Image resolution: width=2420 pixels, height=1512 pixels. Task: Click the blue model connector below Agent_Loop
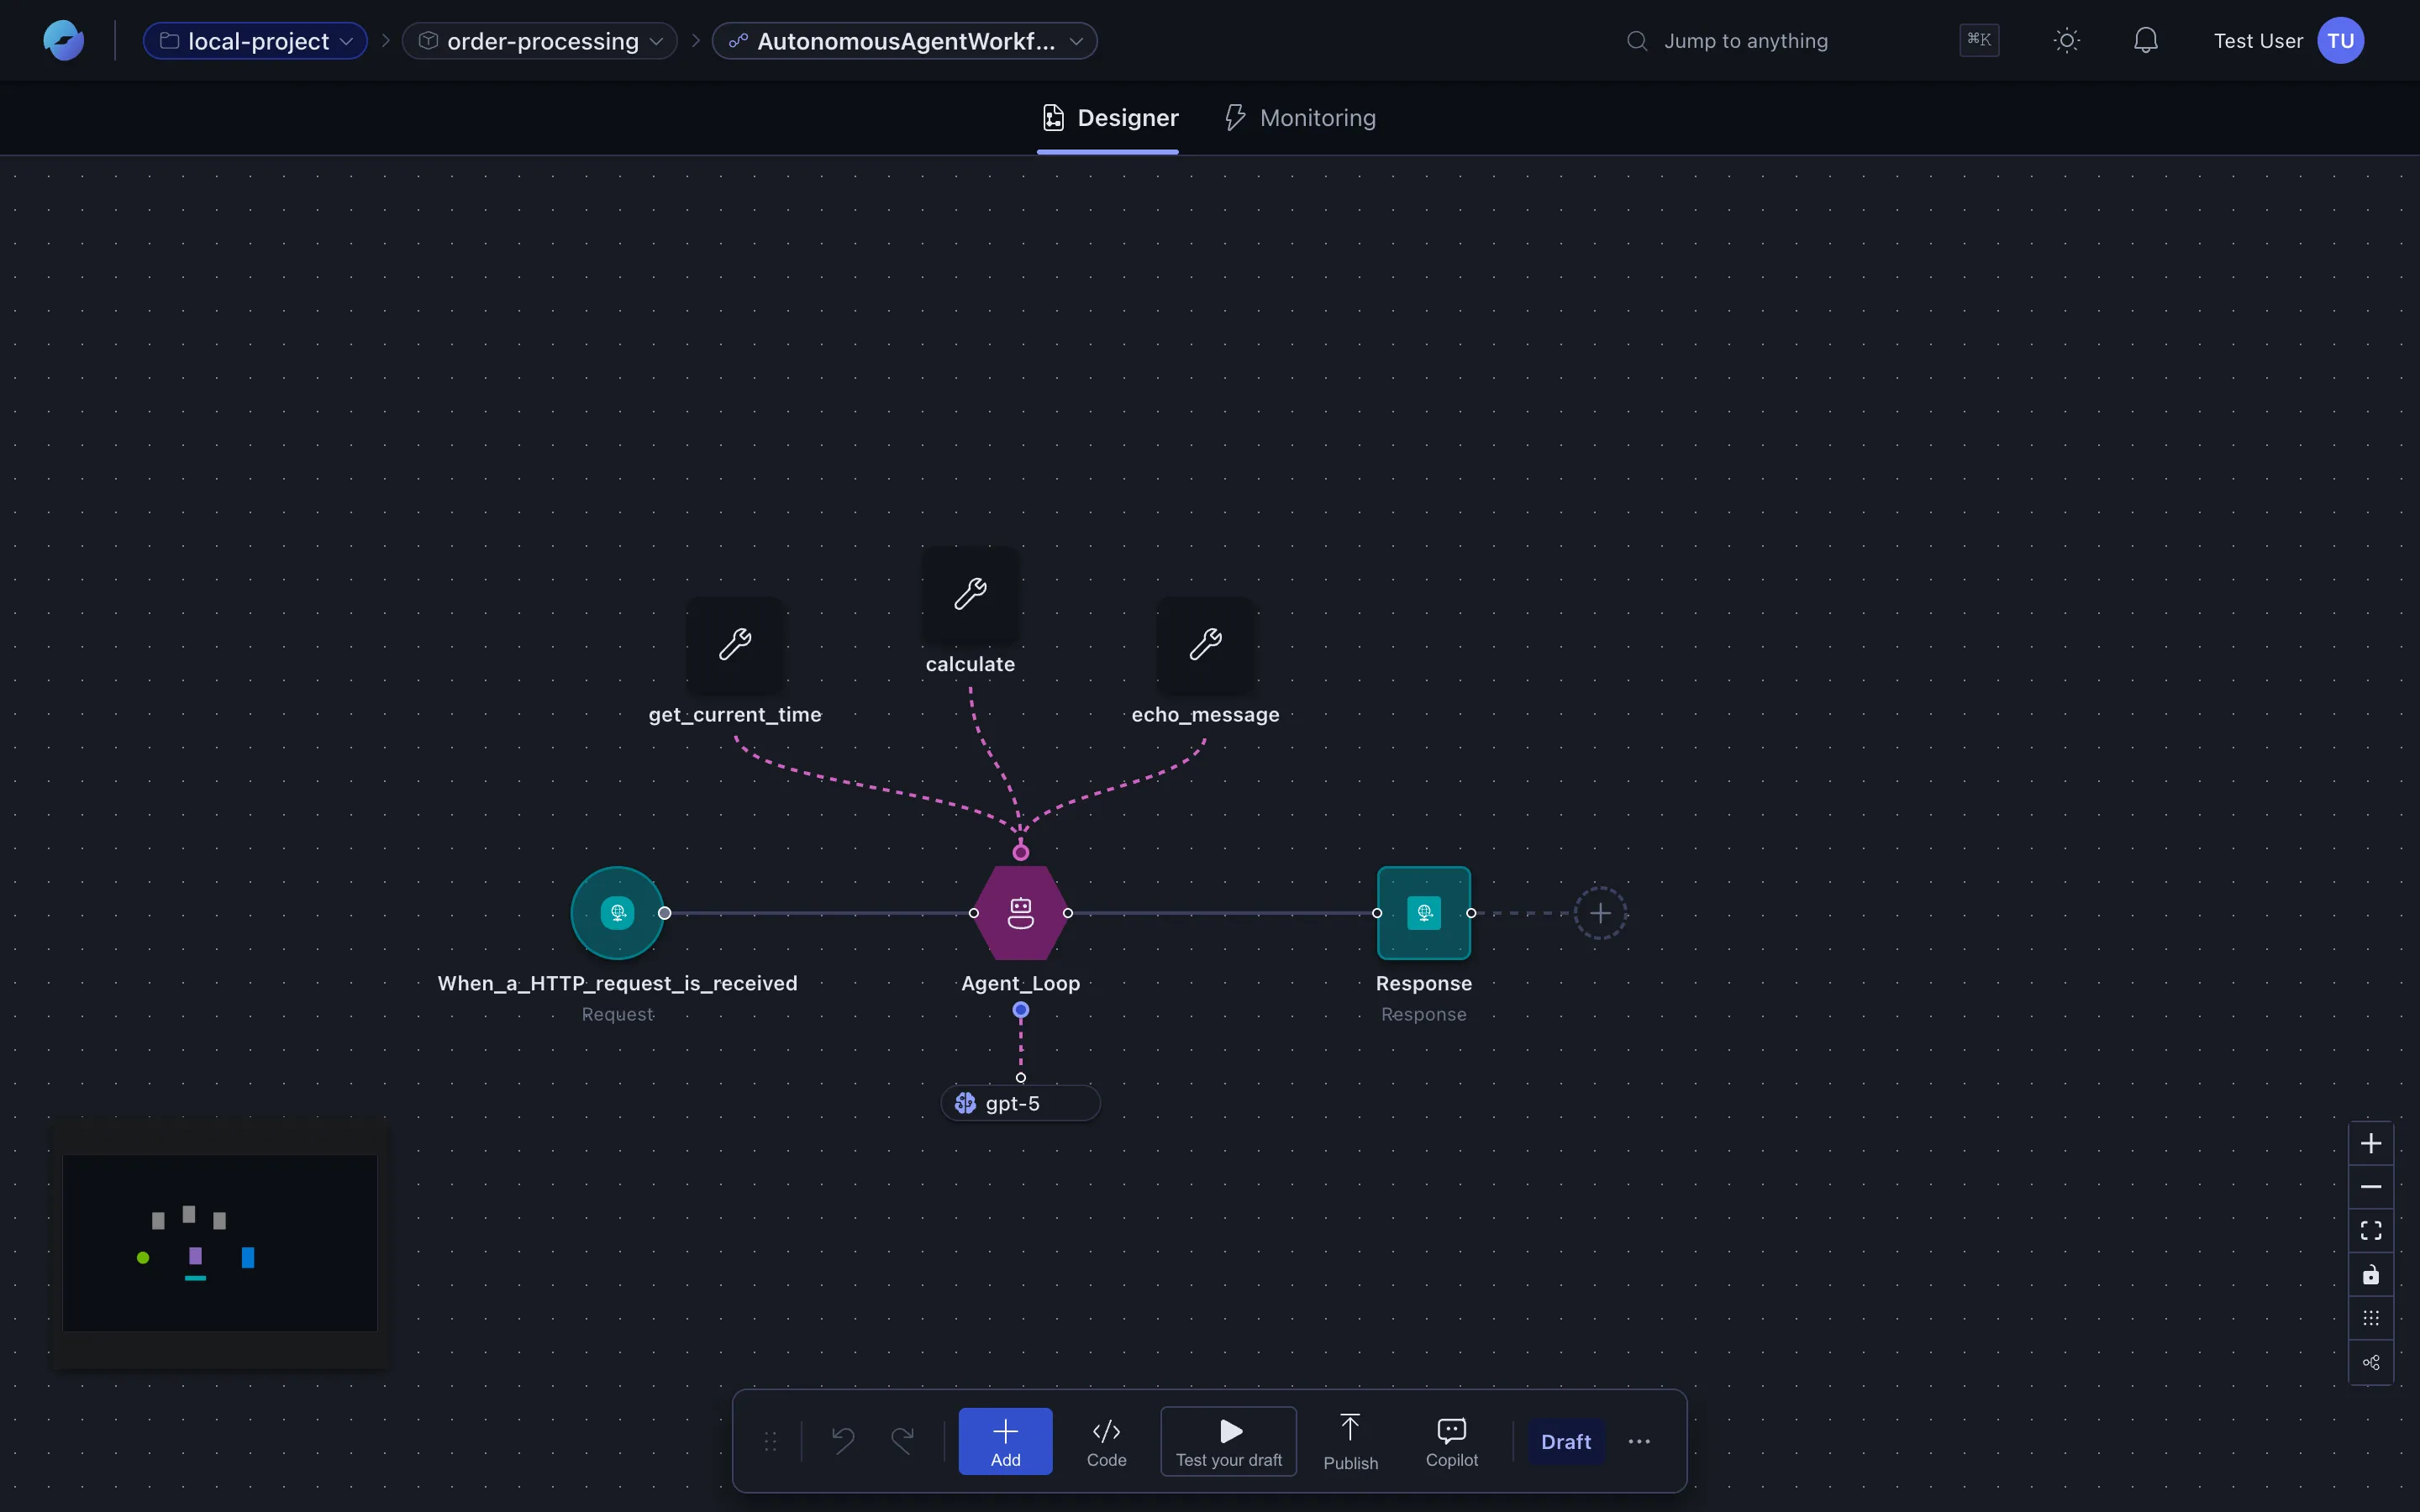coord(1020,1010)
